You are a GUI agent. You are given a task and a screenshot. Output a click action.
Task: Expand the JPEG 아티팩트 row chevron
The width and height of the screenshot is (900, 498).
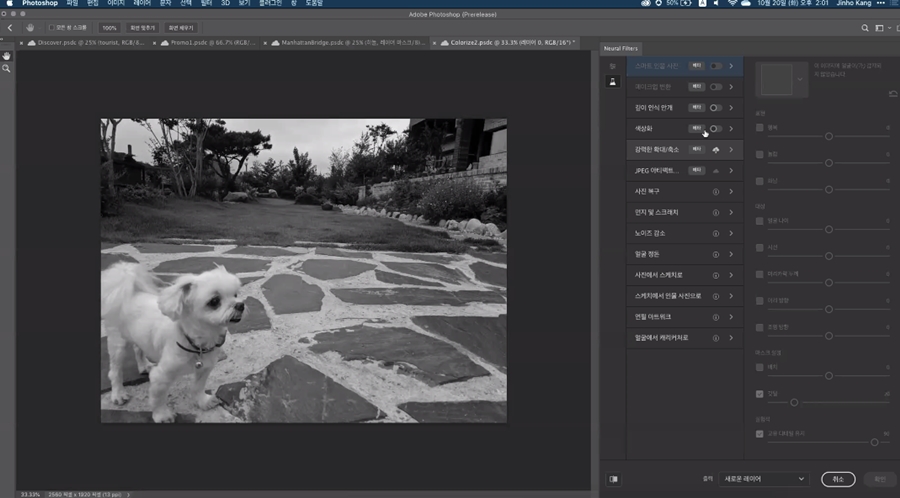tap(731, 170)
